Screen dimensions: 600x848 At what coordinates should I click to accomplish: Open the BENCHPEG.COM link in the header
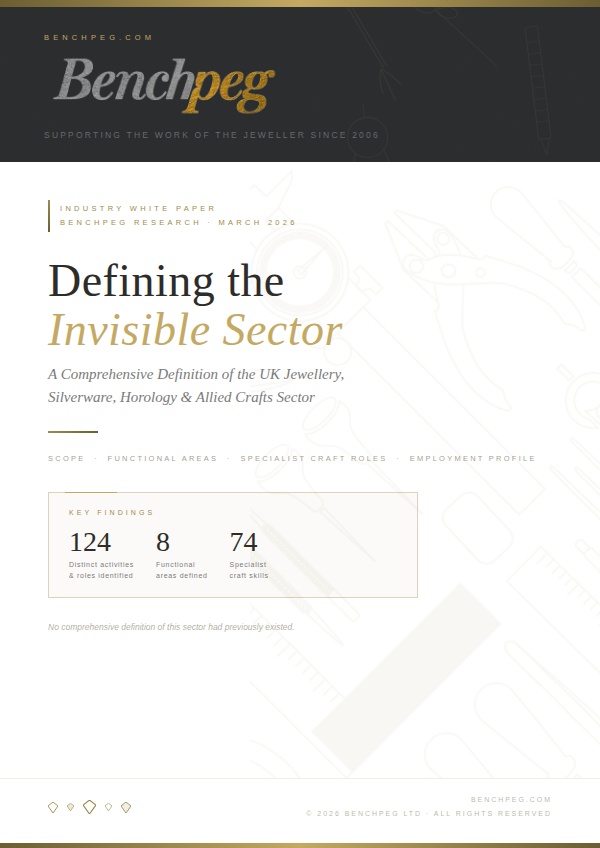[98, 37]
